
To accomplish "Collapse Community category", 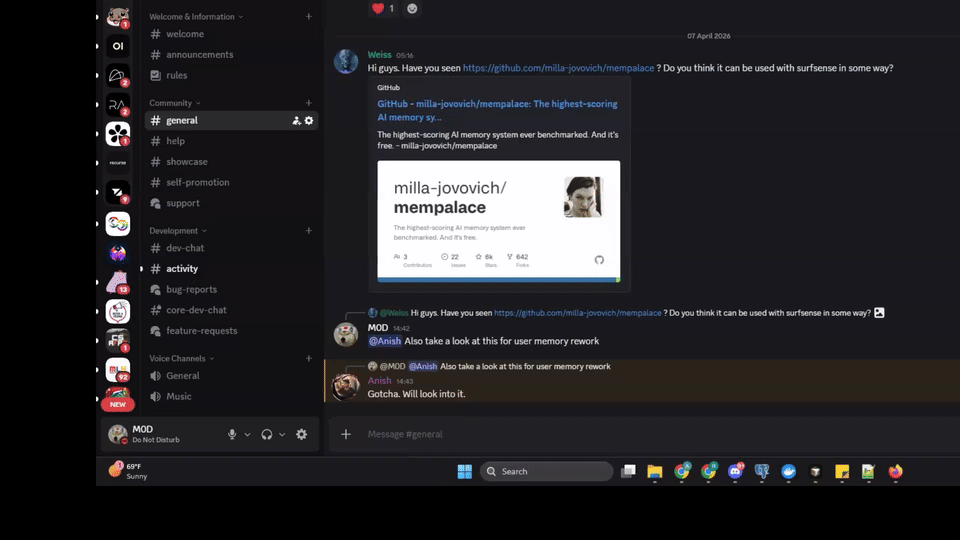I will tap(174, 103).
